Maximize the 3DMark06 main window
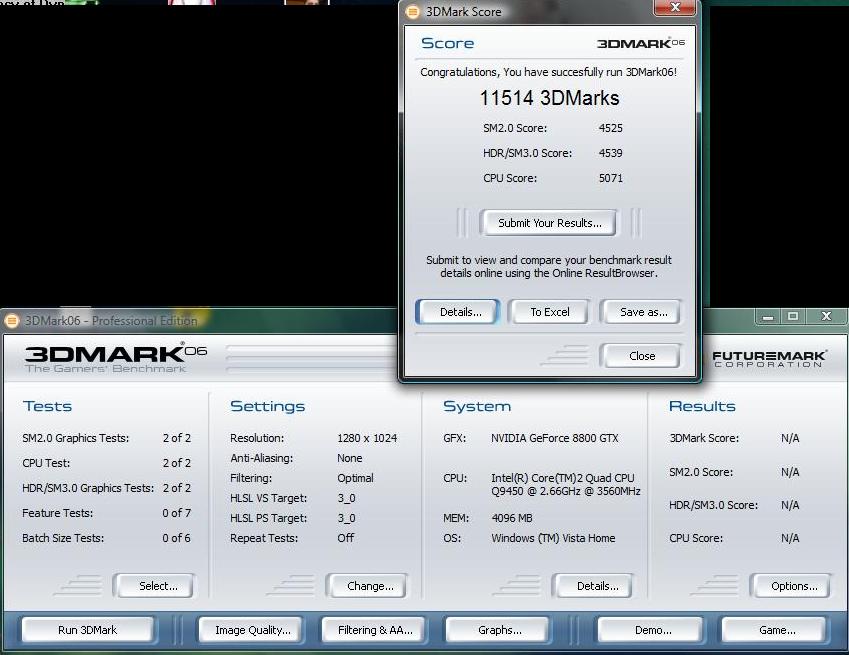 pyautogui.click(x=793, y=317)
